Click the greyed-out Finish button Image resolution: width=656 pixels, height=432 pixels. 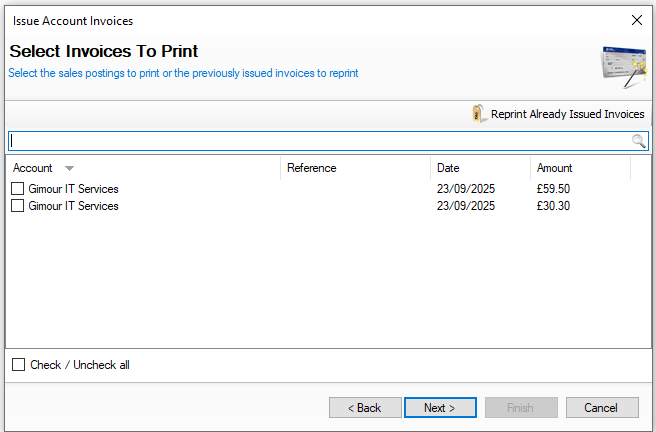coord(521,408)
